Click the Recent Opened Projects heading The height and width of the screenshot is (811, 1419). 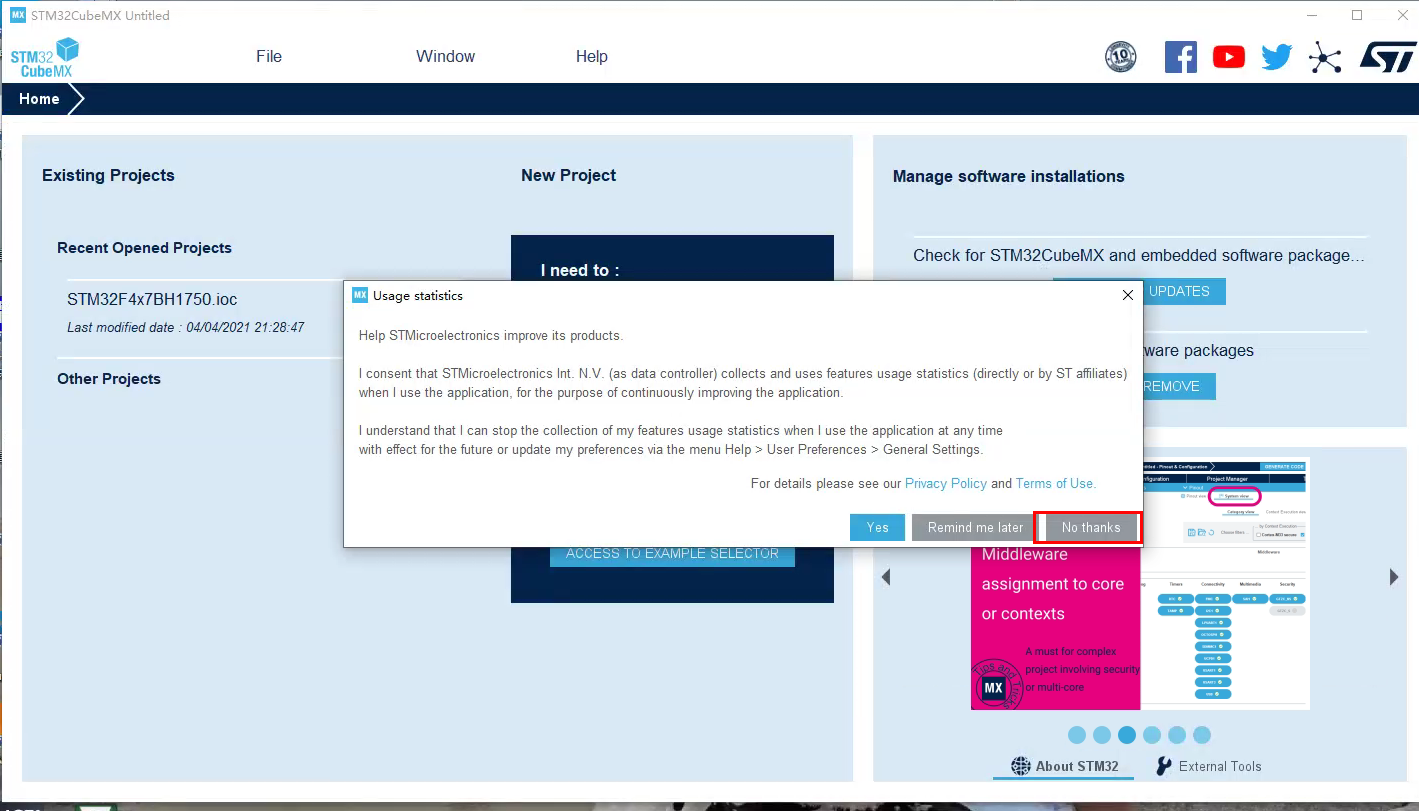tap(144, 248)
